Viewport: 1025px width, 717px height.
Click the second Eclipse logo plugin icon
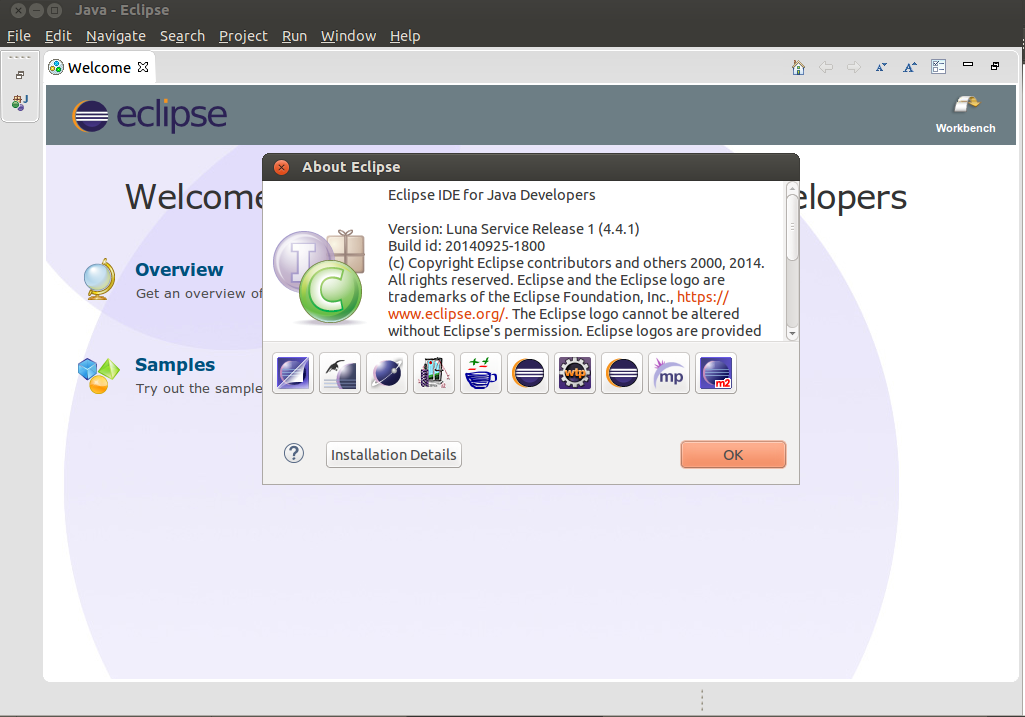click(622, 373)
